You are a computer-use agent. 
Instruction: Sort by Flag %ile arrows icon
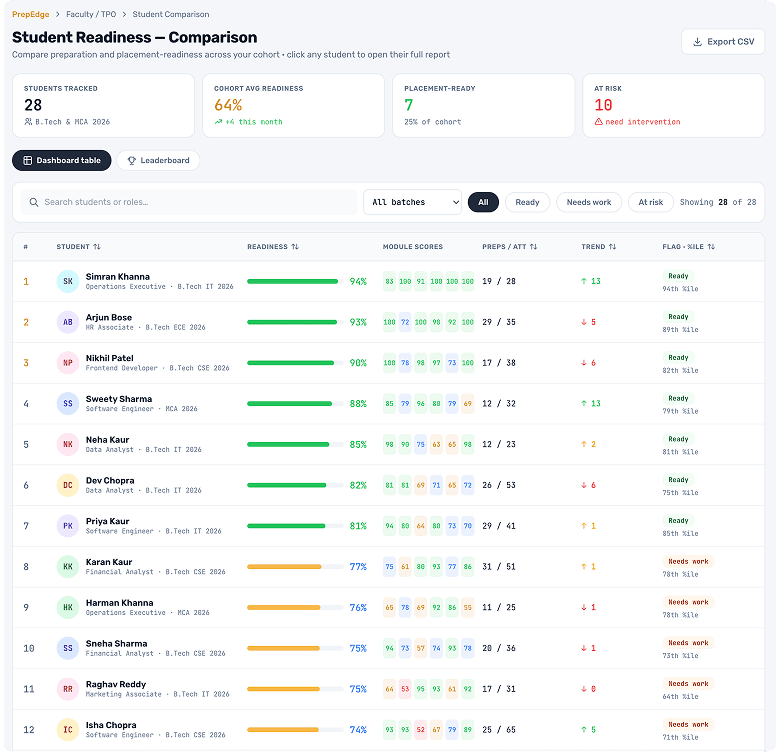point(711,246)
